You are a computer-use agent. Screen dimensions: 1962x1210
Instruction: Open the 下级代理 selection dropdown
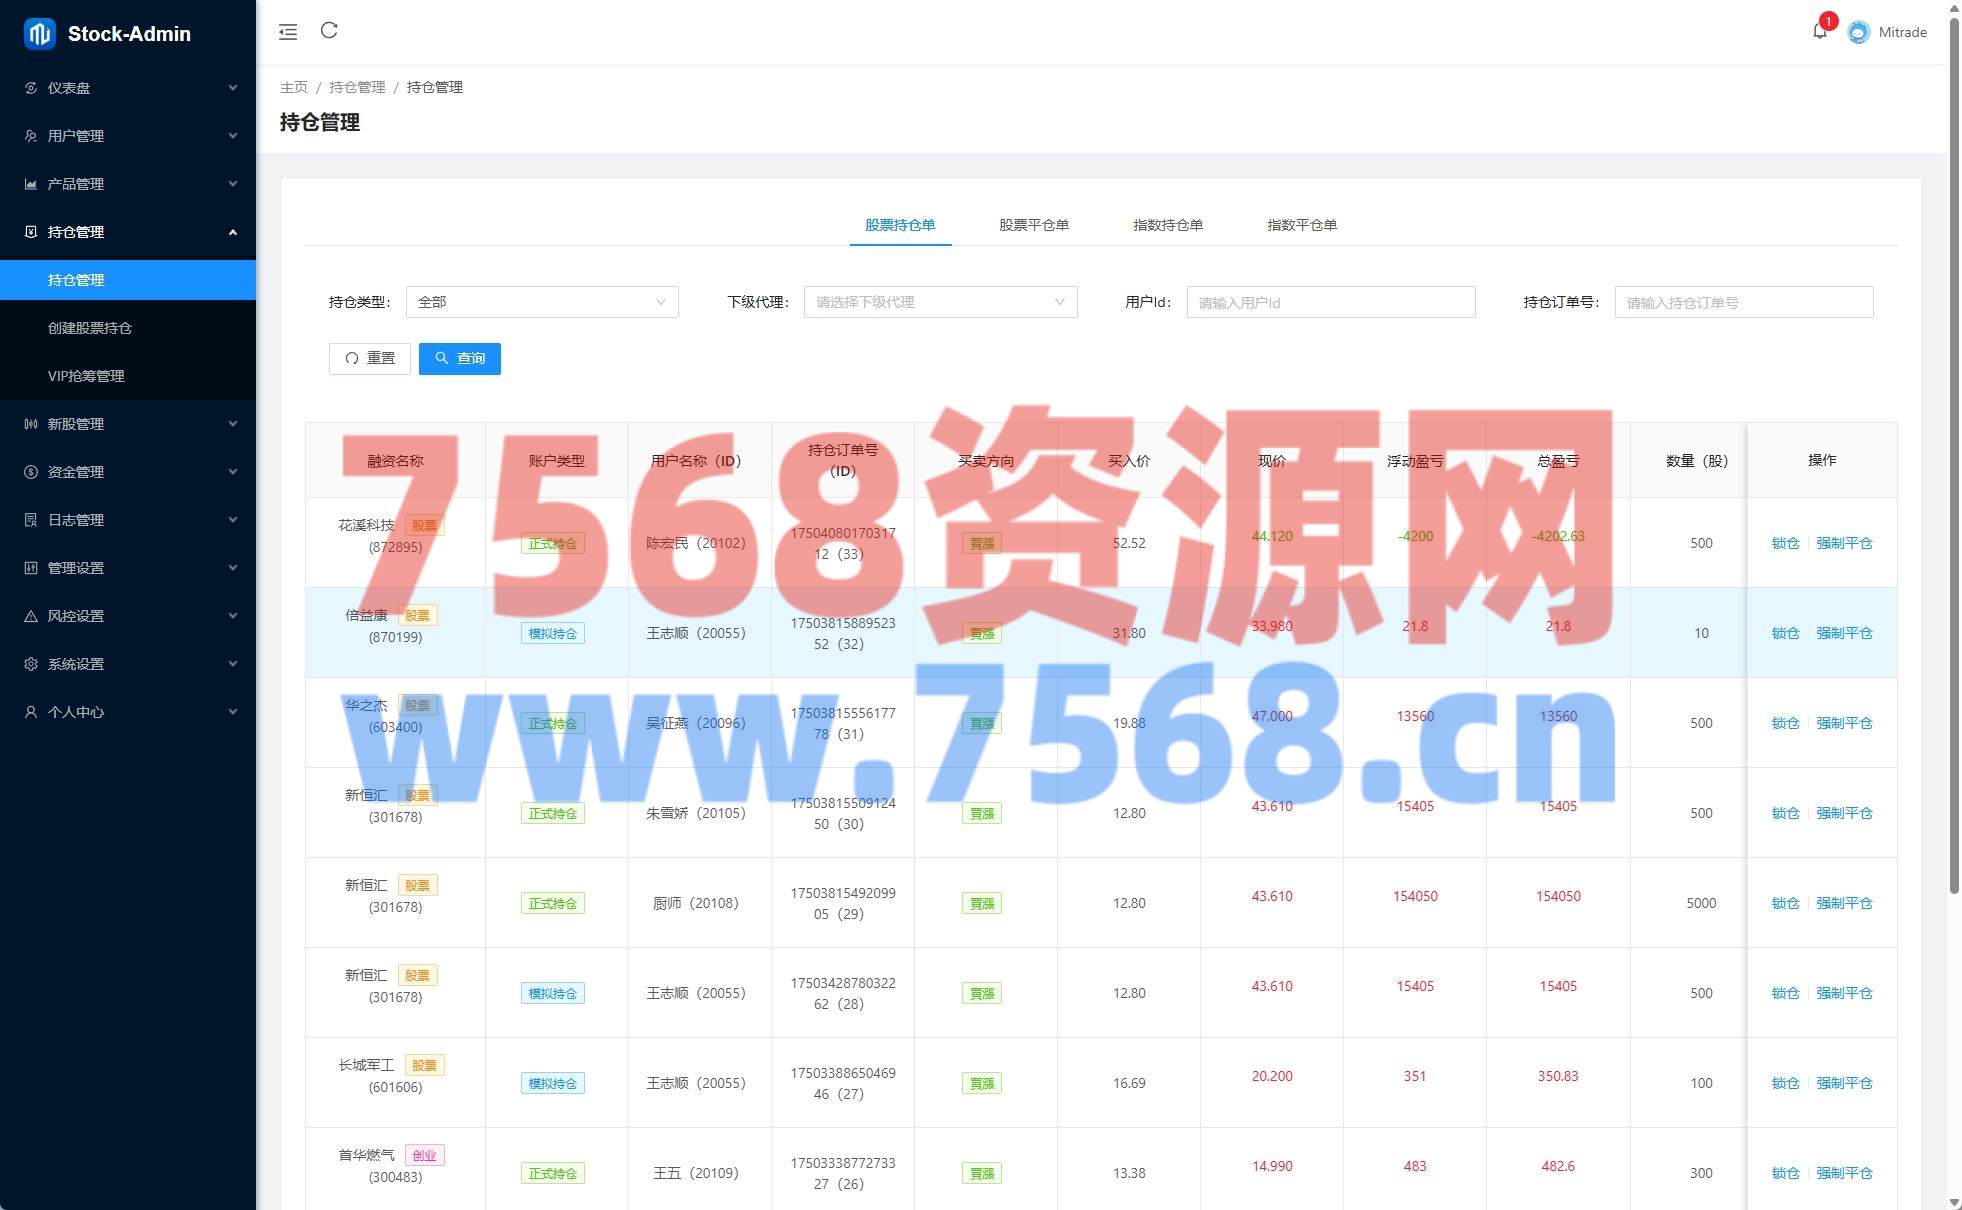[939, 302]
